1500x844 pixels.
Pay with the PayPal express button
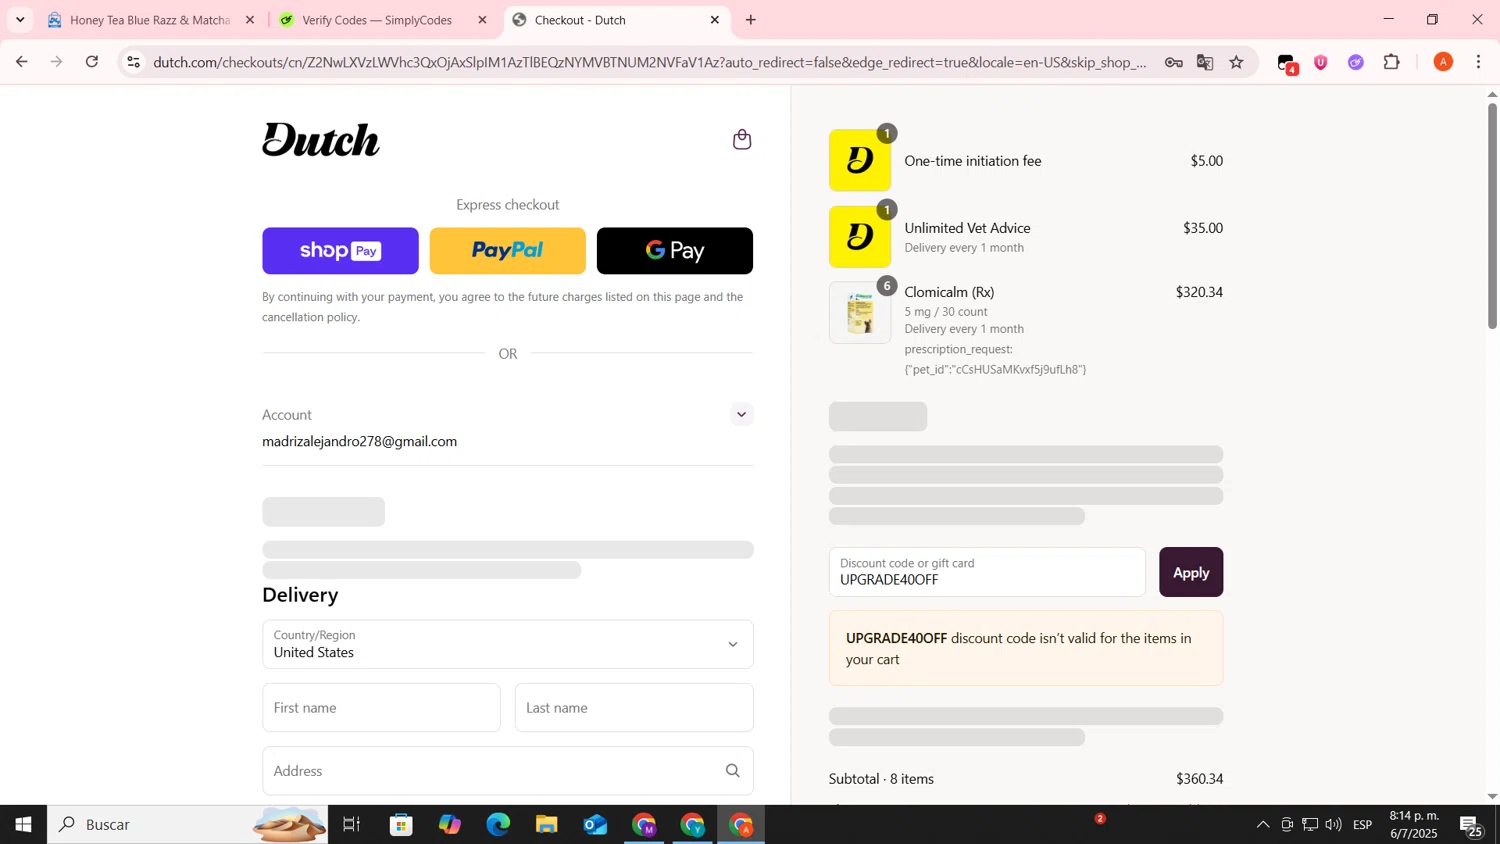click(508, 251)
